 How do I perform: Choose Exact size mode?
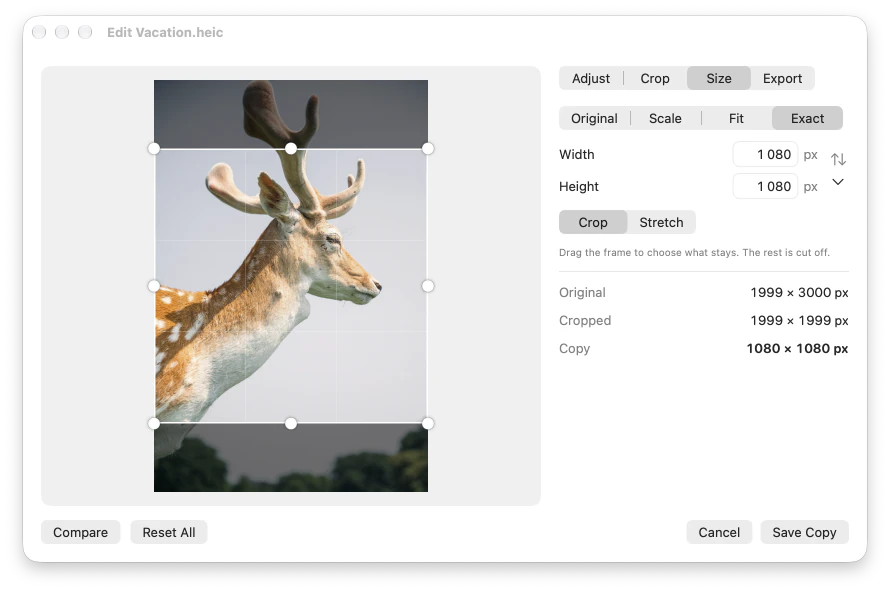pos(807,118)
